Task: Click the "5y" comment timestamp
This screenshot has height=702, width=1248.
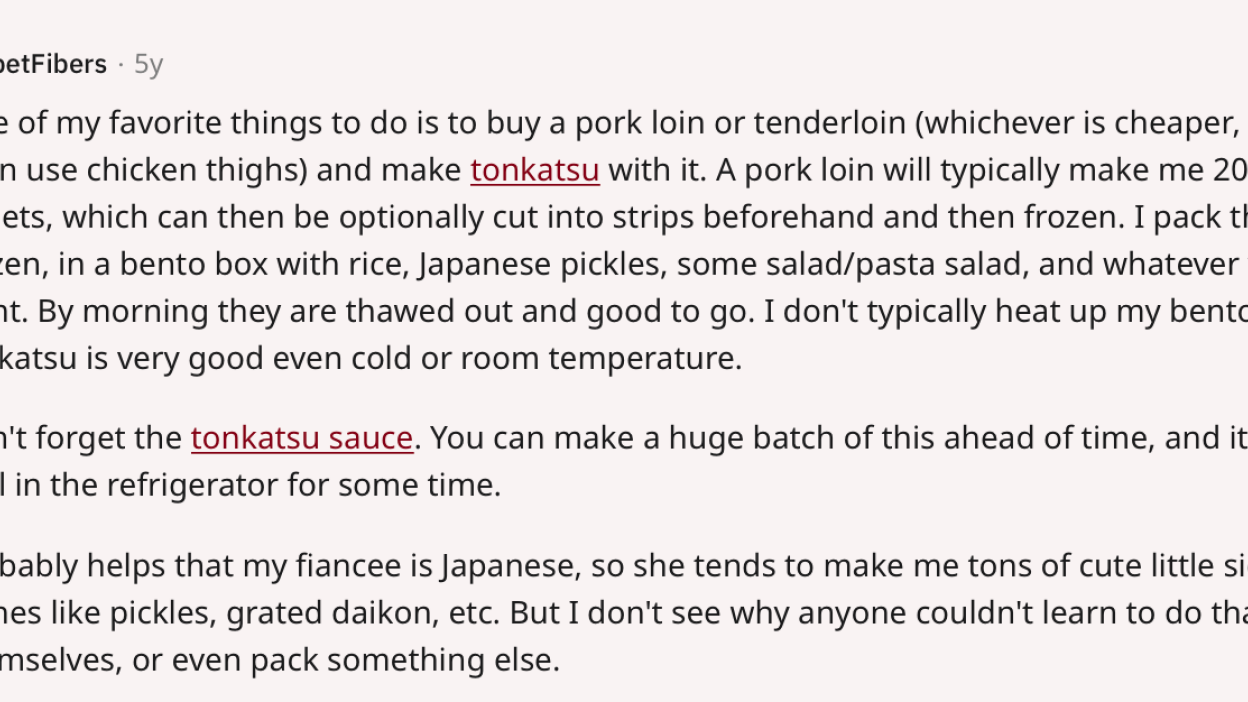Action: point(148,64)
